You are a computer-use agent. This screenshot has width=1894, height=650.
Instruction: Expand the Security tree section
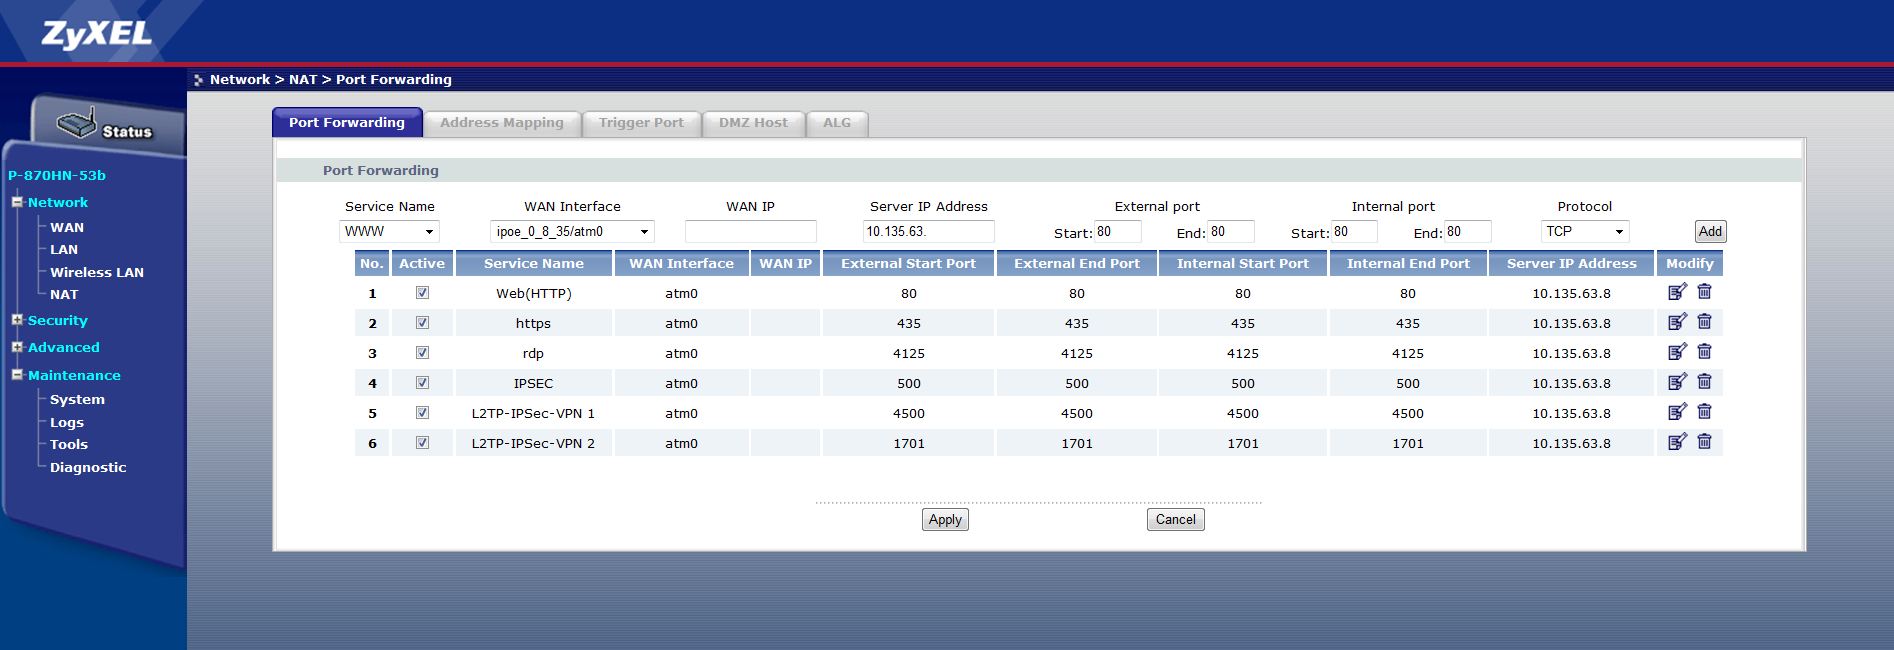pos(17,320)
